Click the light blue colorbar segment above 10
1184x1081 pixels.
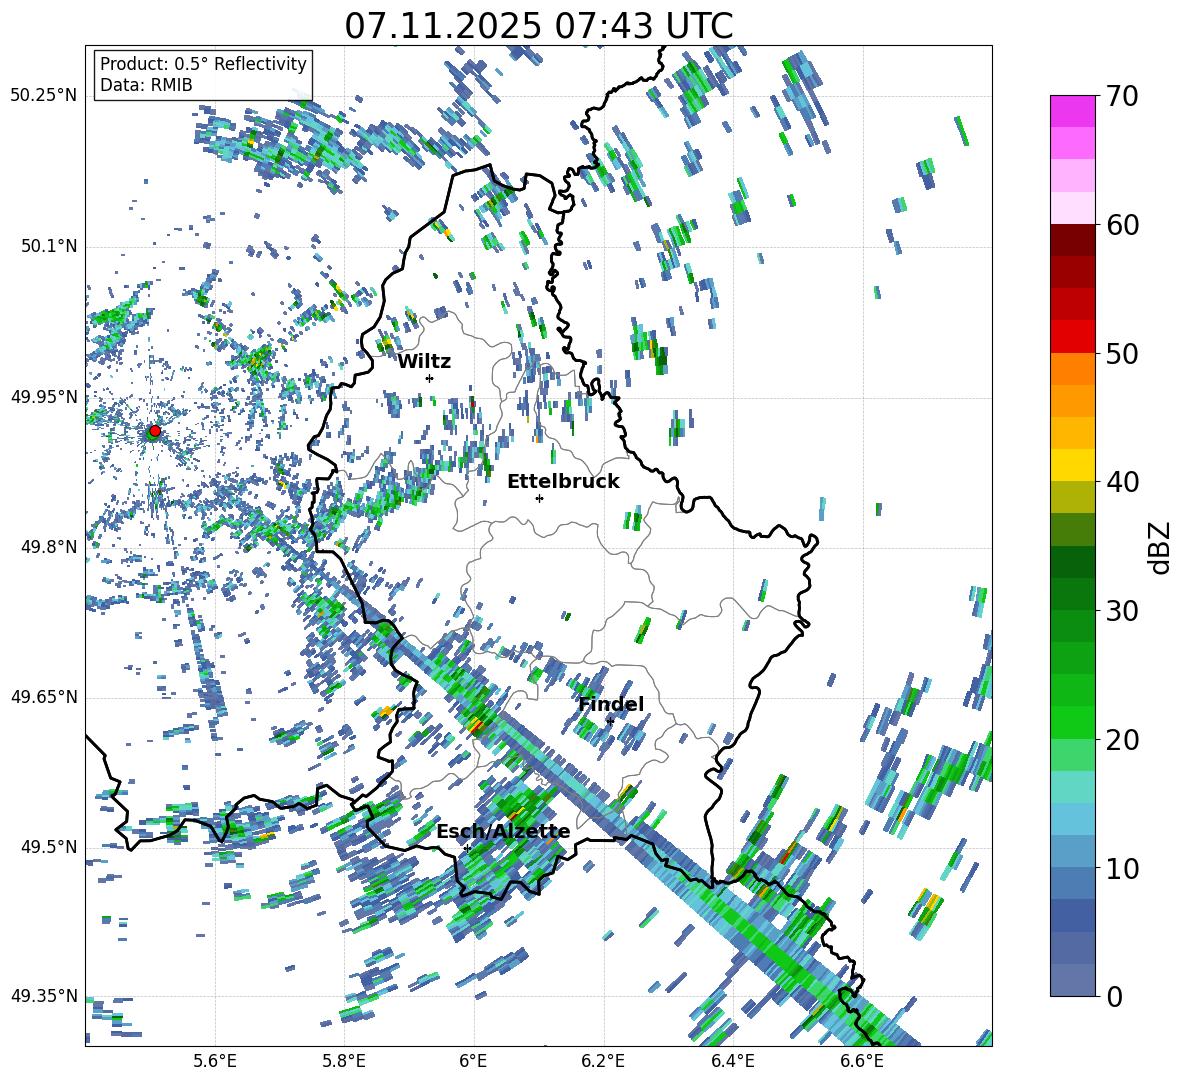click(x=1072, y=851)
